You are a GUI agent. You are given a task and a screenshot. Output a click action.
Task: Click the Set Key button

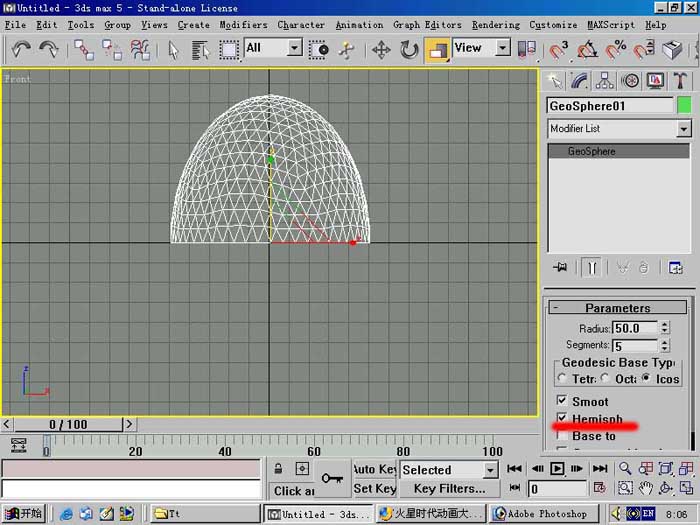coord(375,488)
